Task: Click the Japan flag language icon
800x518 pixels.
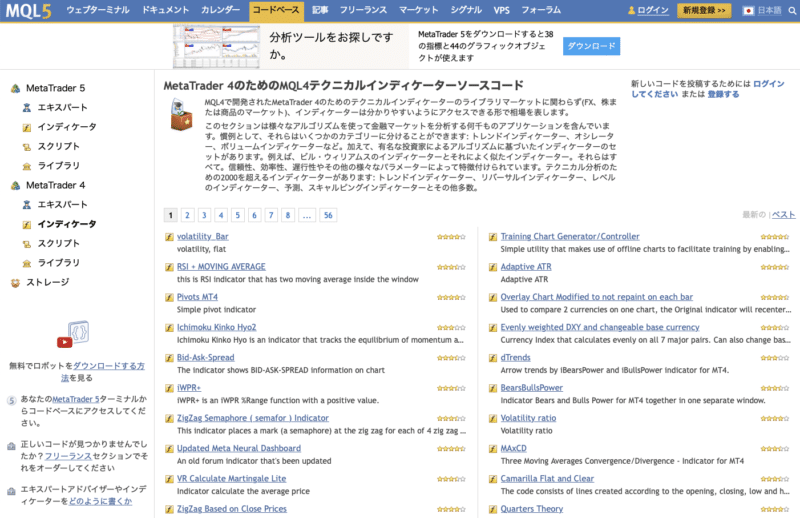Action: (x=748, y=11)
